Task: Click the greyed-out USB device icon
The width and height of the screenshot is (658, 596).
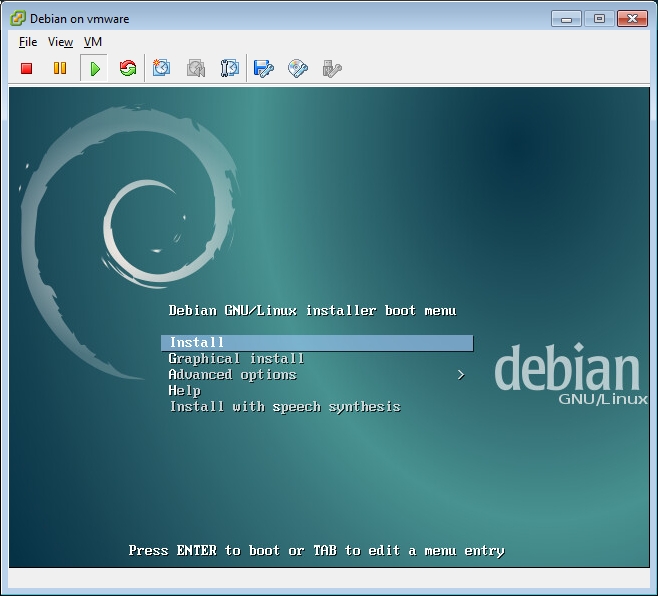Action: pyautogui.click(x=332, y=68)
